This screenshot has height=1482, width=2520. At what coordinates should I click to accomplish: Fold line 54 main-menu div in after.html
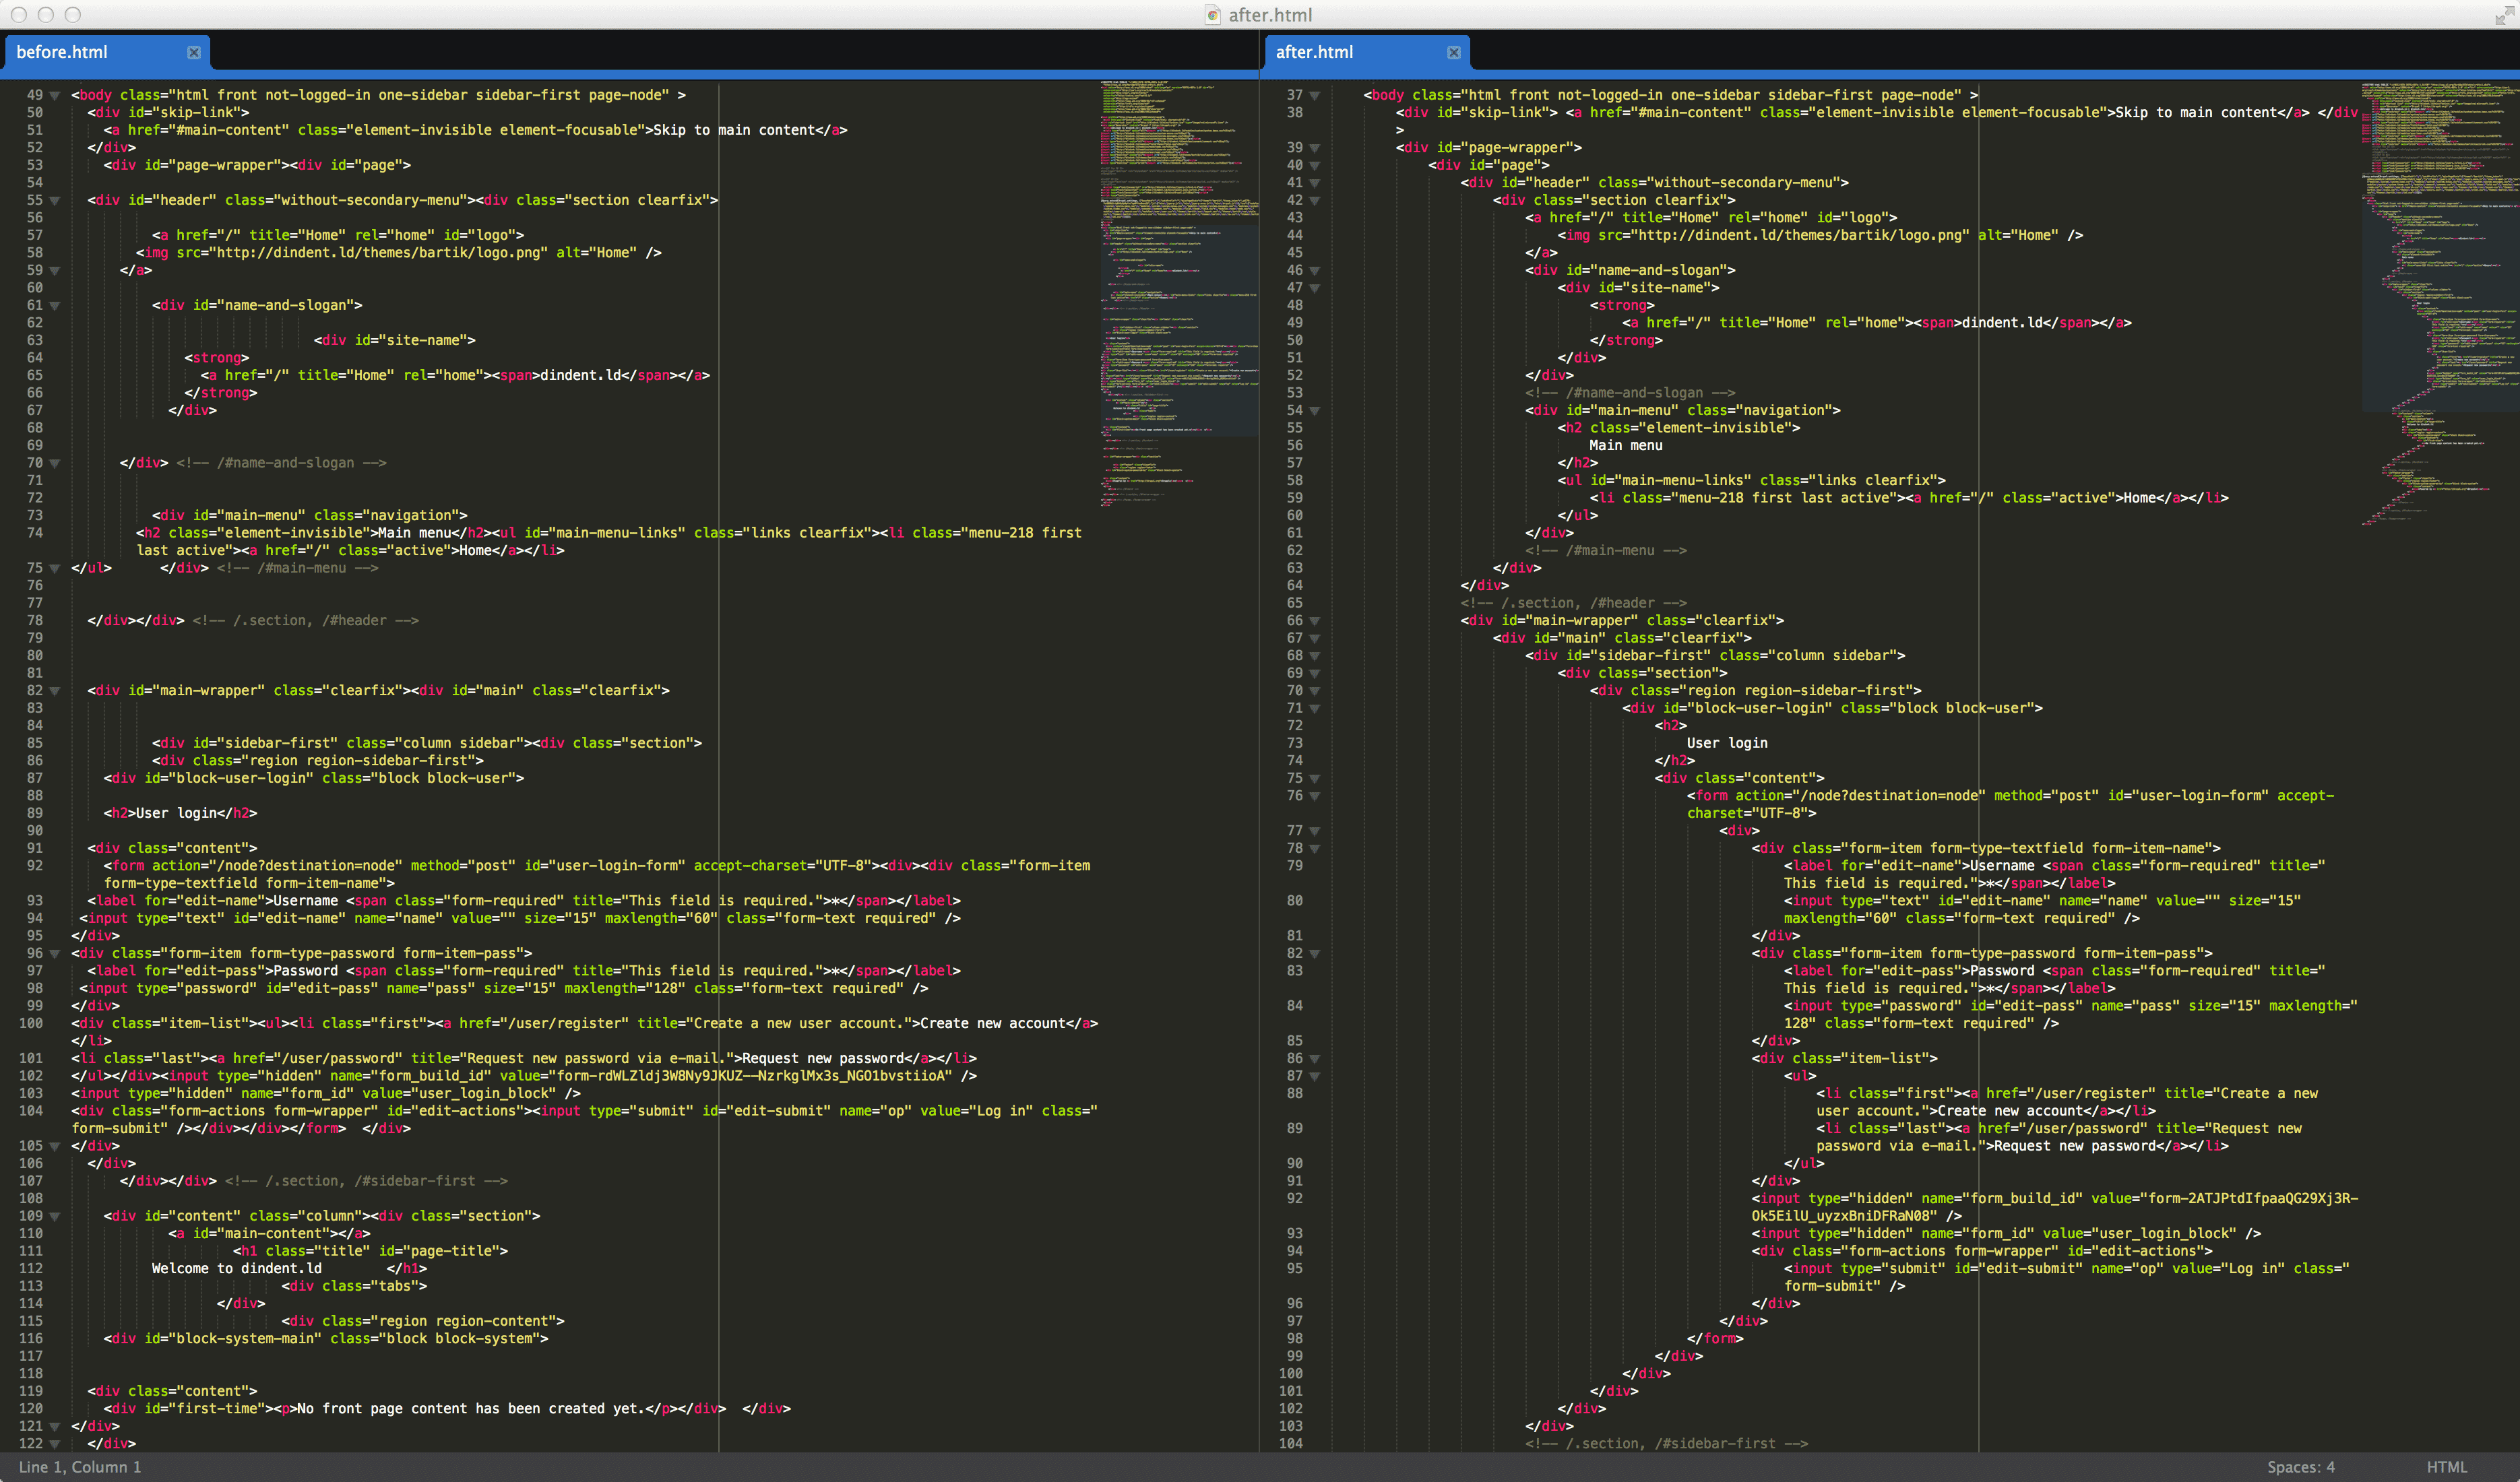point(1315,411)
